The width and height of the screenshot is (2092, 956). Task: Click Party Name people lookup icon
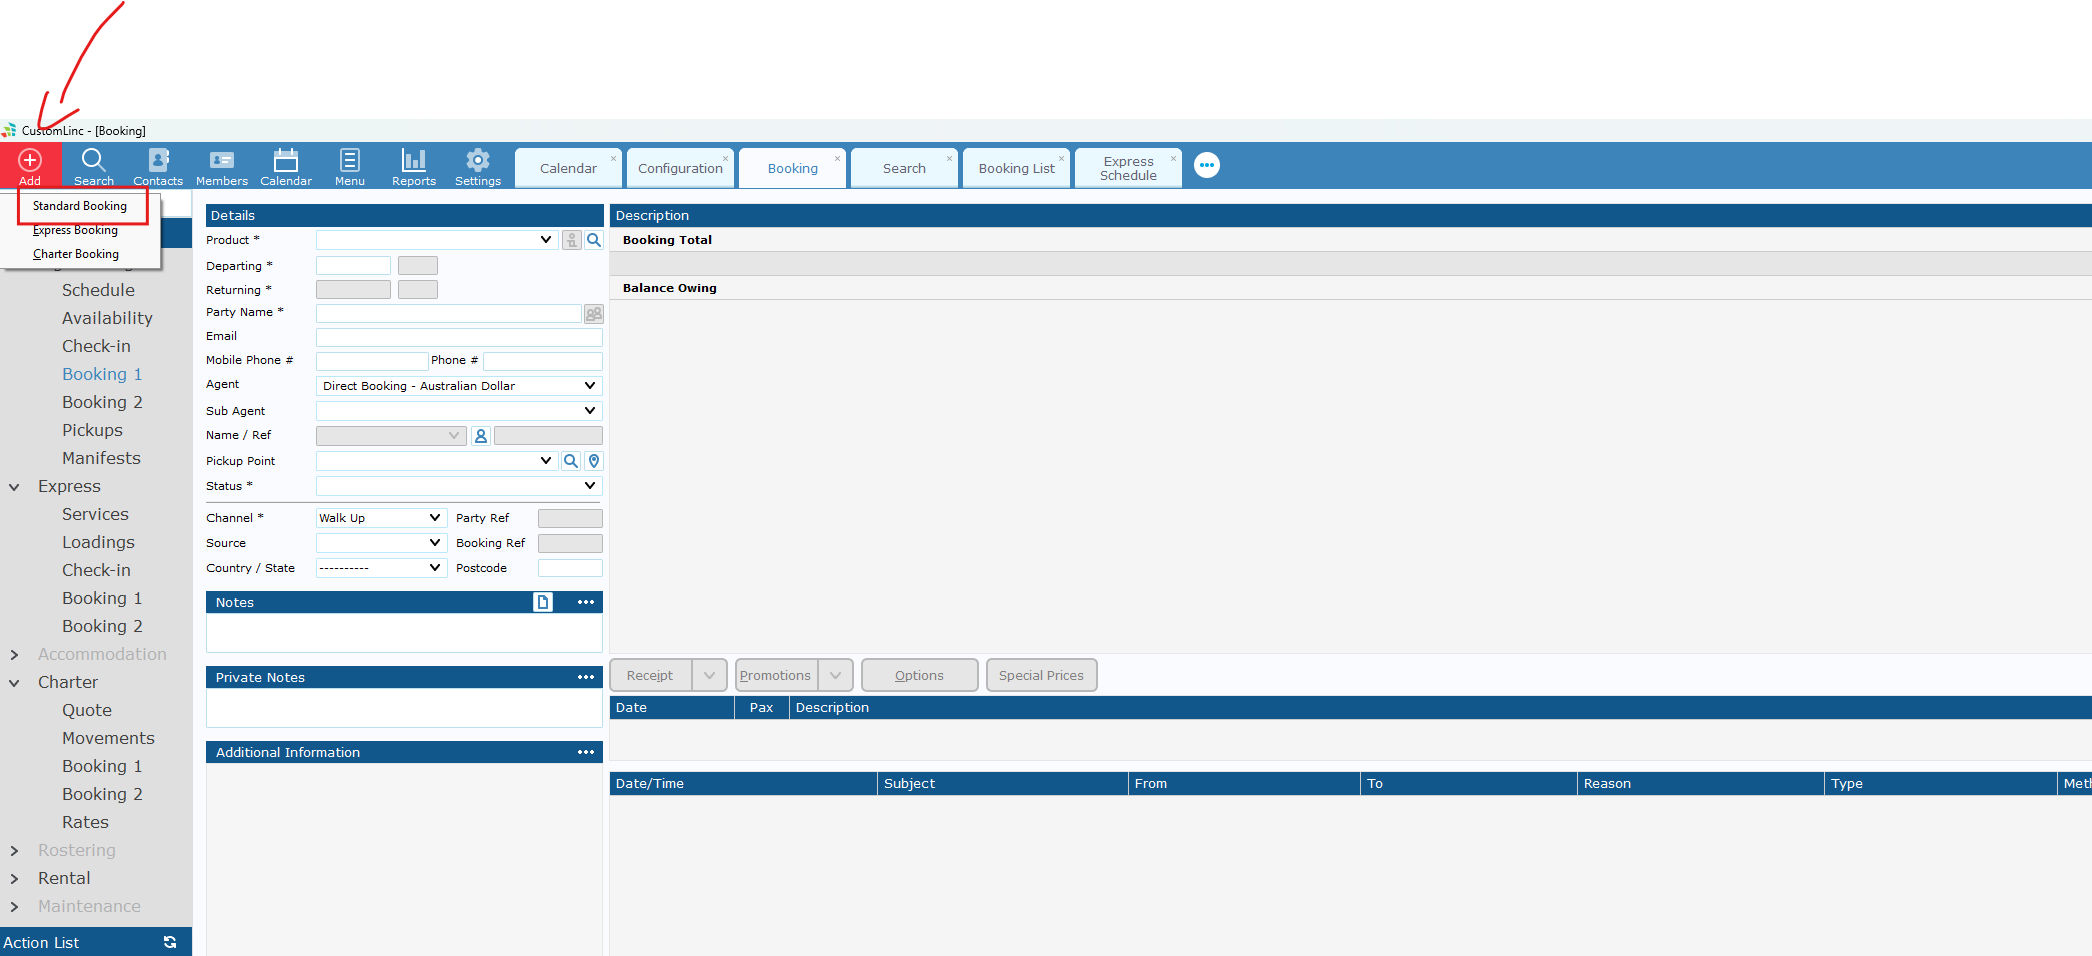[x=594, y=314]
